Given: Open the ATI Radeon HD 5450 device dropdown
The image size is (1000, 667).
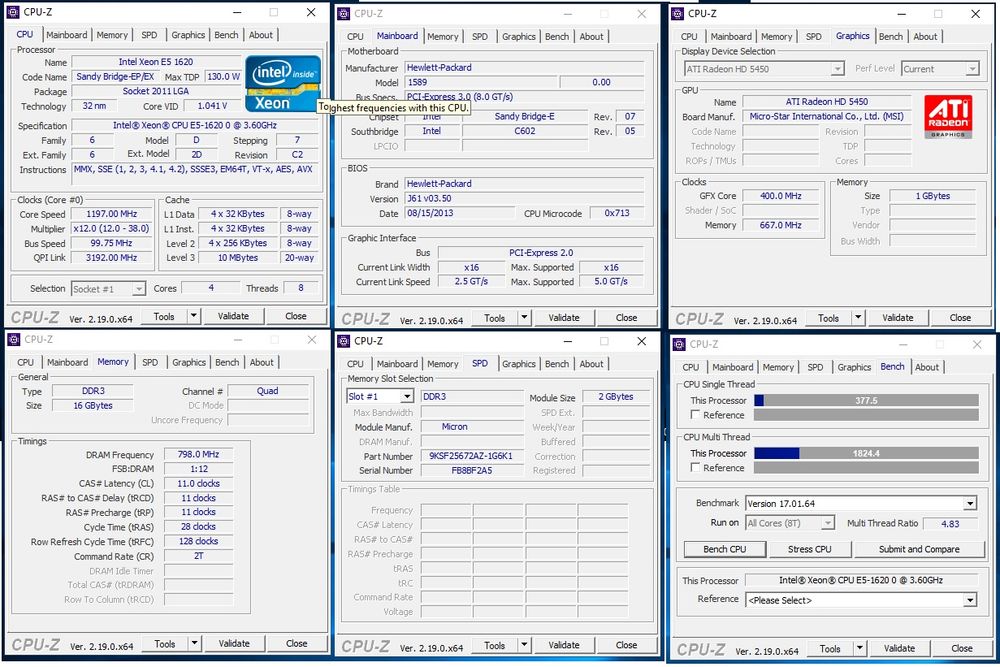Looking at the screenshot, I should 837,69.
